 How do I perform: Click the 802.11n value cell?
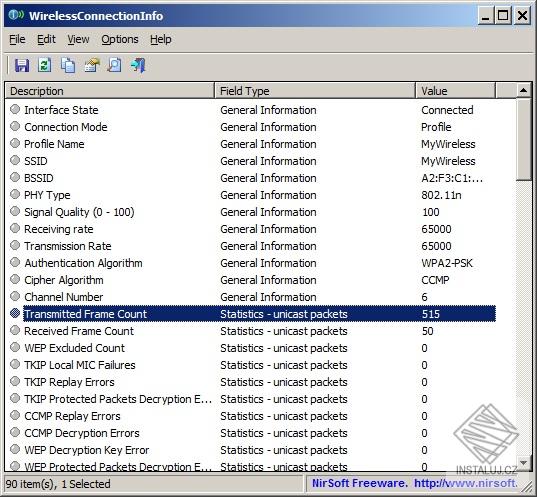pyautogui.click(x=441, y=195)
